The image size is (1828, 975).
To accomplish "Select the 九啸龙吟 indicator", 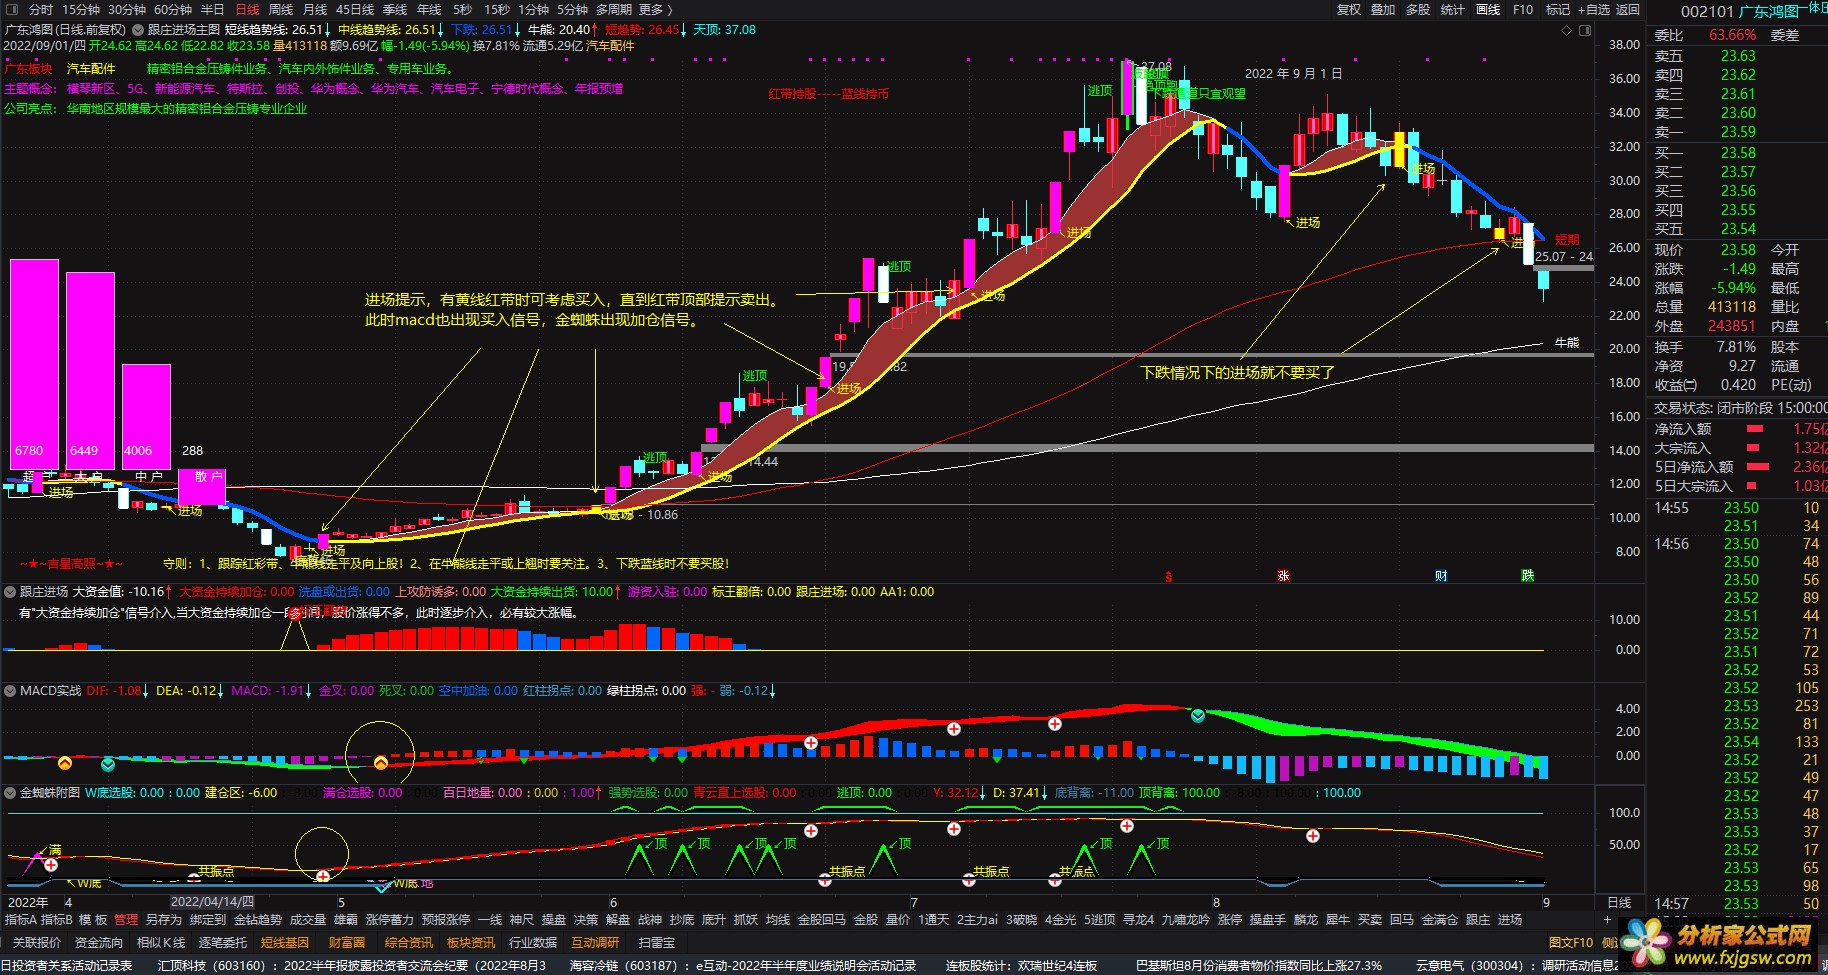I will click(x=1185, y=919).
